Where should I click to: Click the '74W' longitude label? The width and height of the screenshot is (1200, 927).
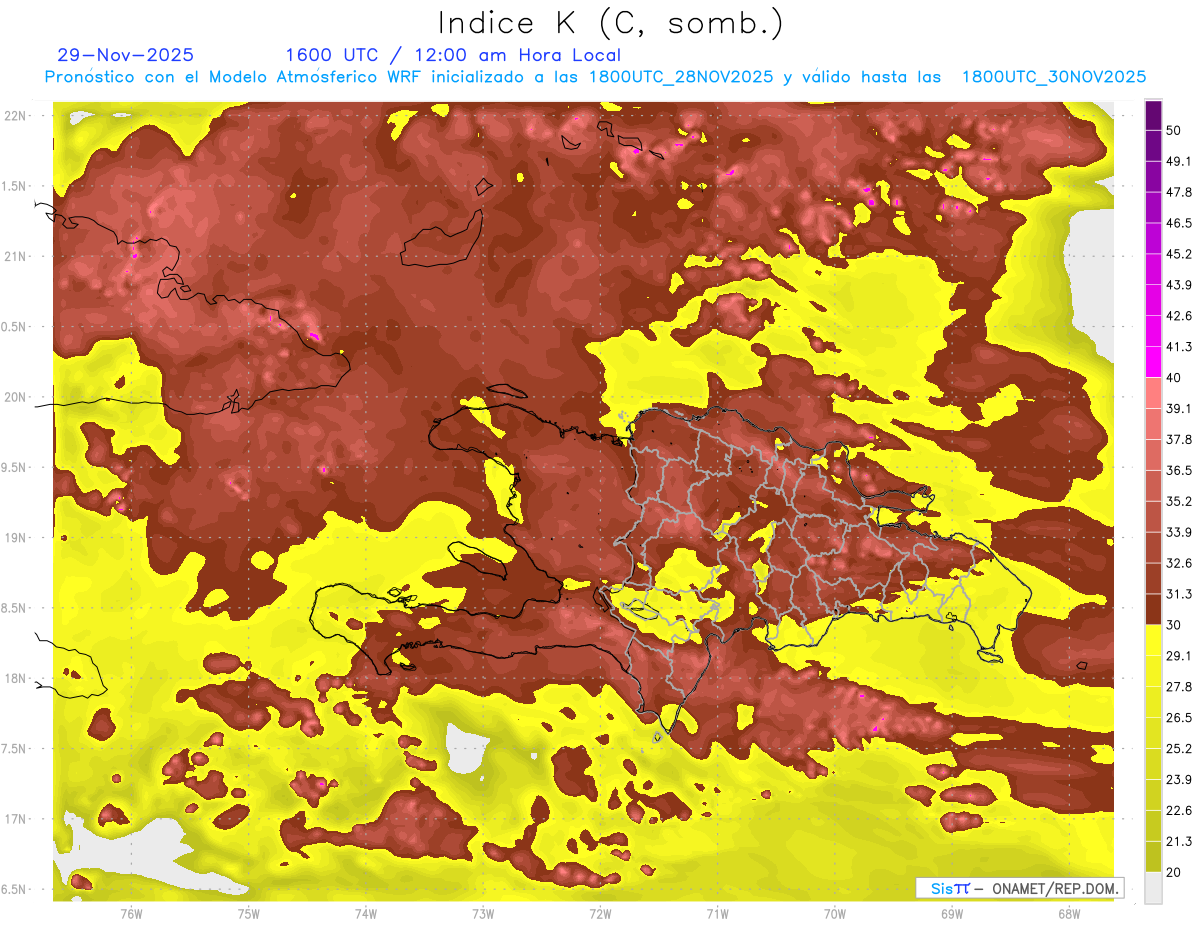click(366, 913)
